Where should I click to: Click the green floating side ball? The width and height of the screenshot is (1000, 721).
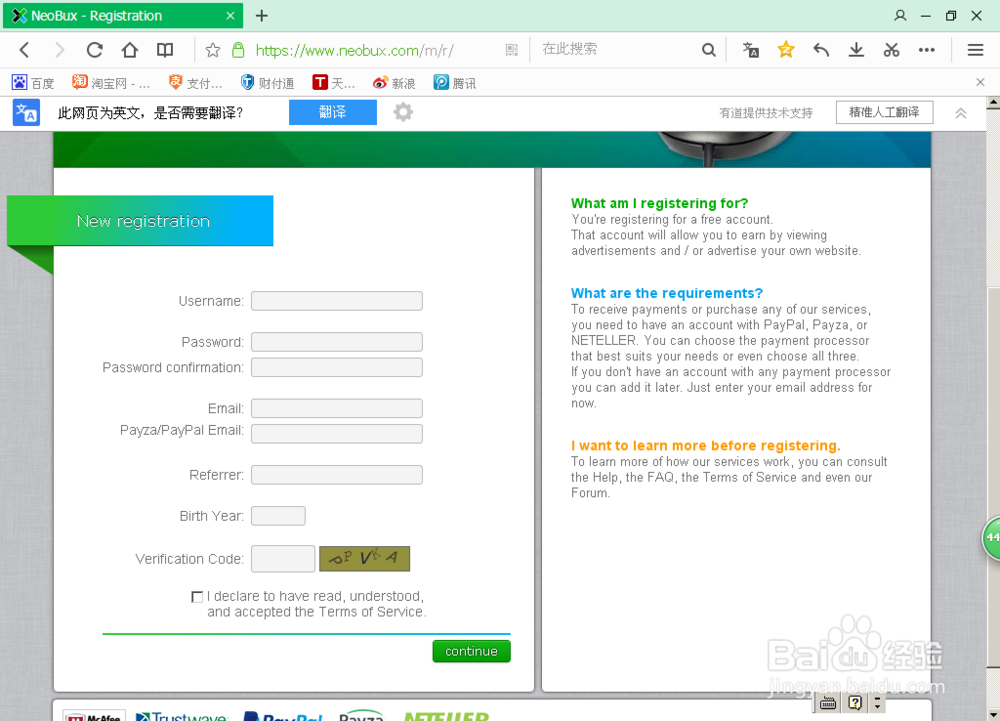pos(990,537)
